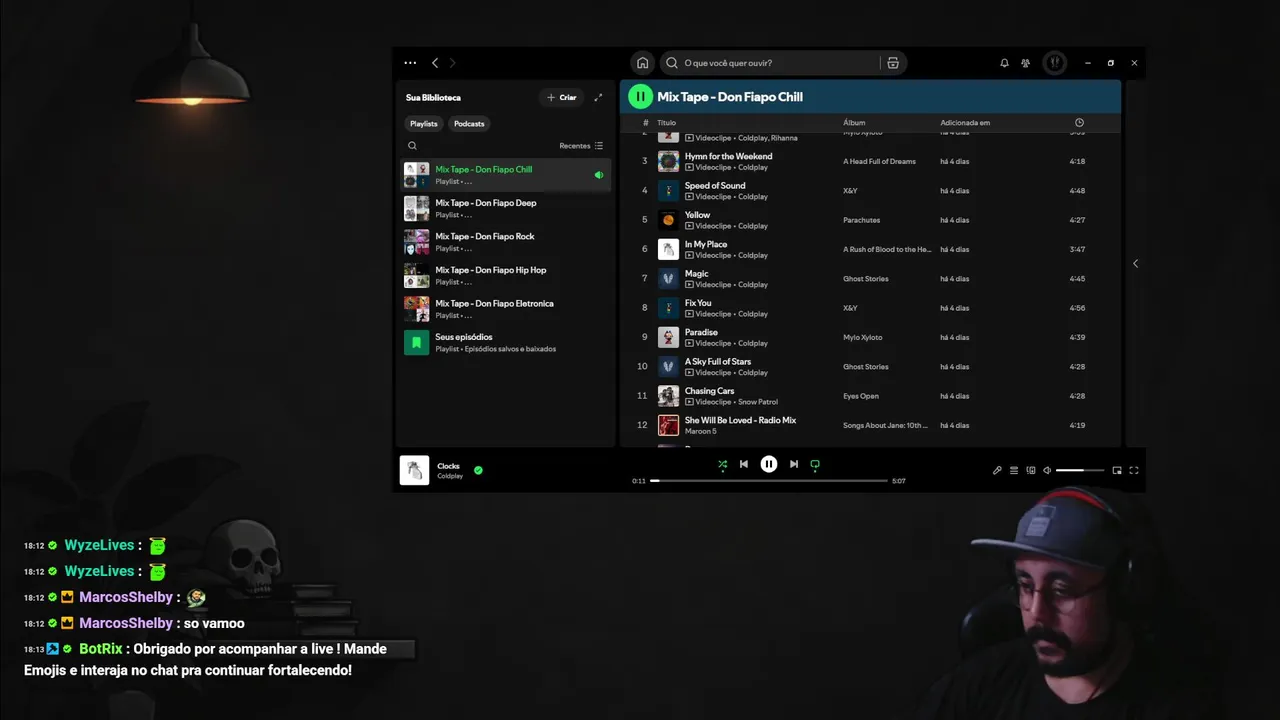
Task: Open Spotify Home via the house icon
Action: click(643, 63)
